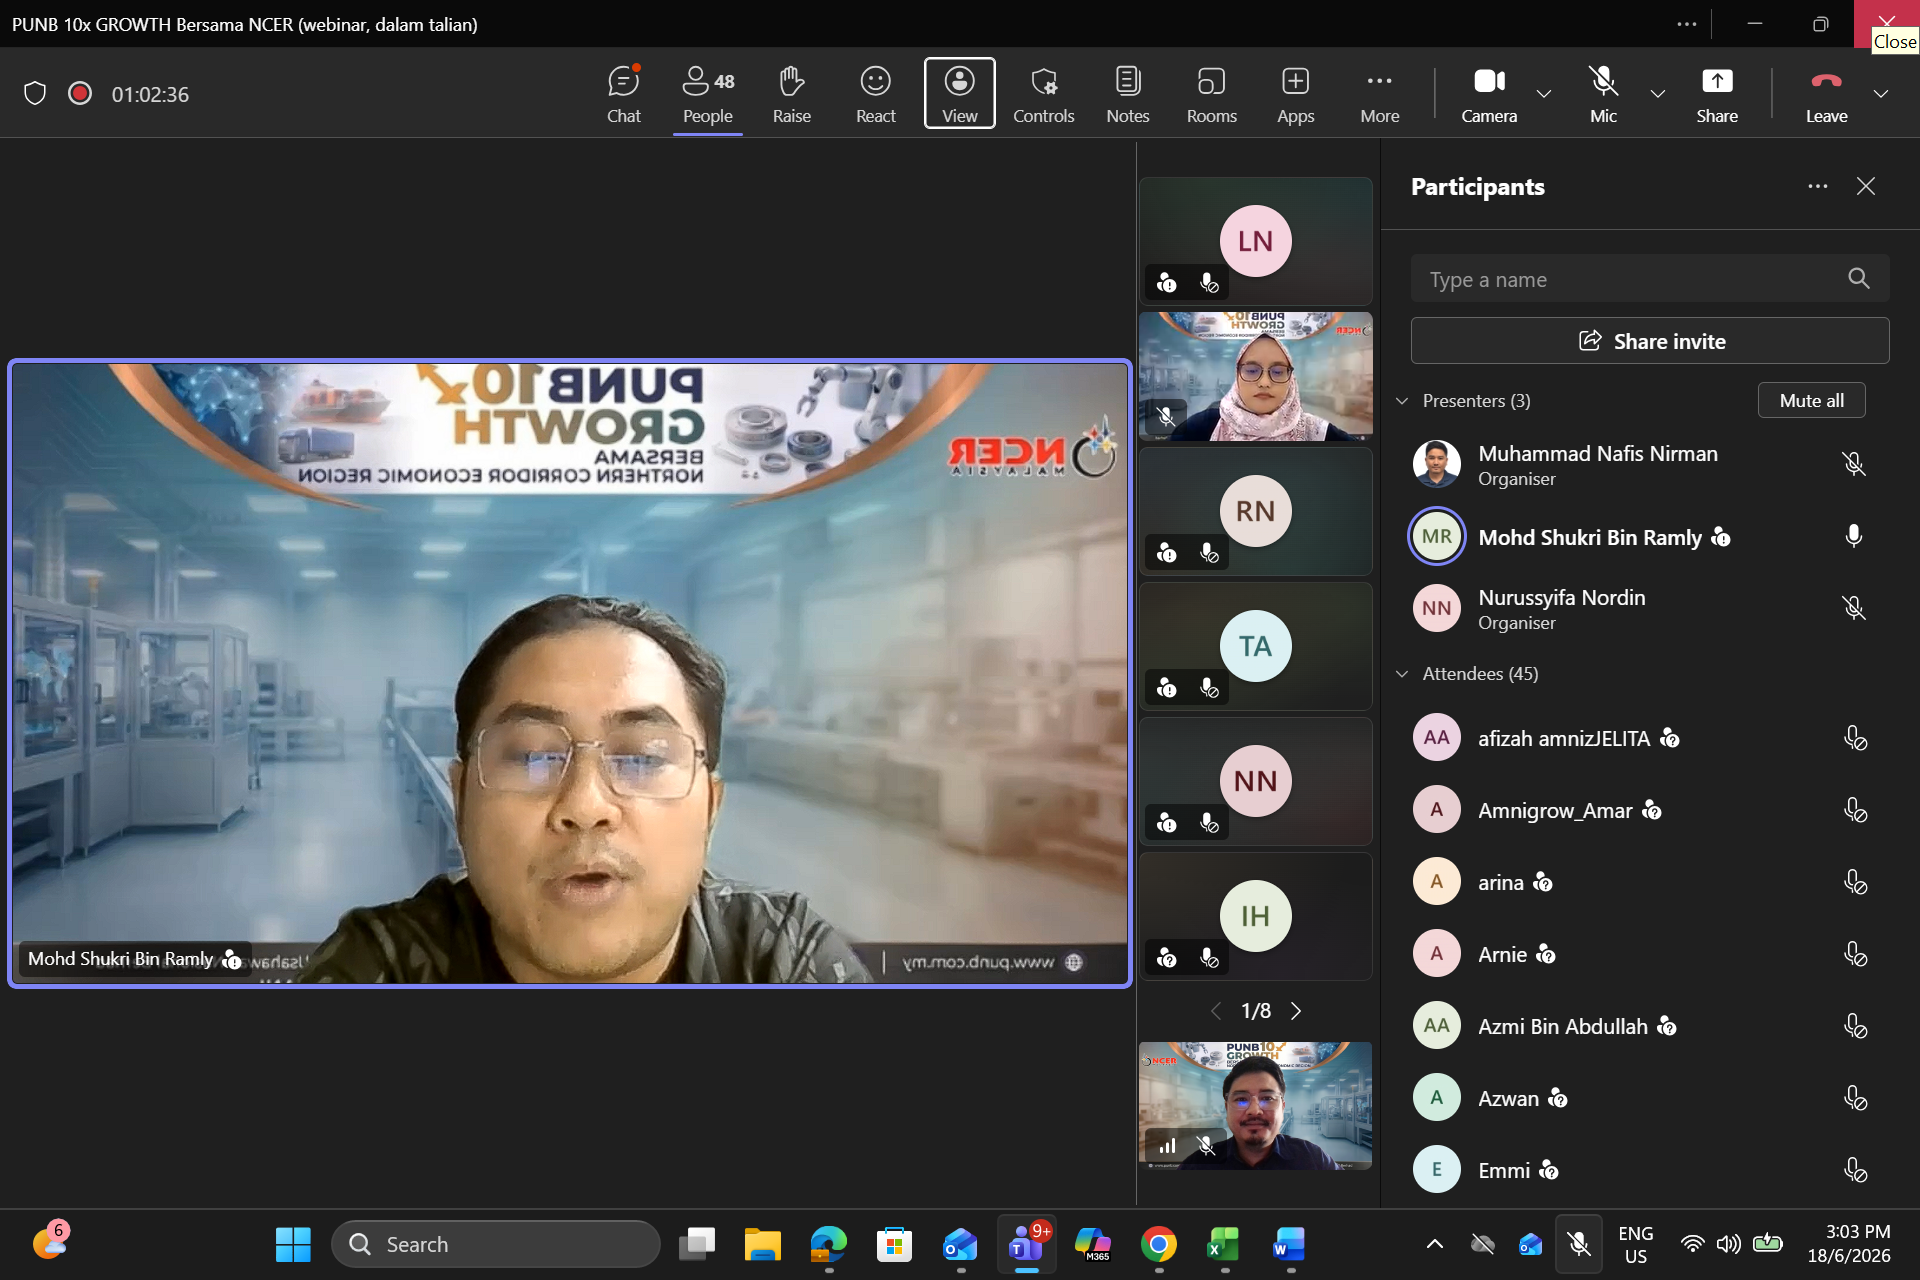The width and height of the screenshot is (1920, 1280).
Task: Click the taskbar Search box
Action: (496, 1244)
